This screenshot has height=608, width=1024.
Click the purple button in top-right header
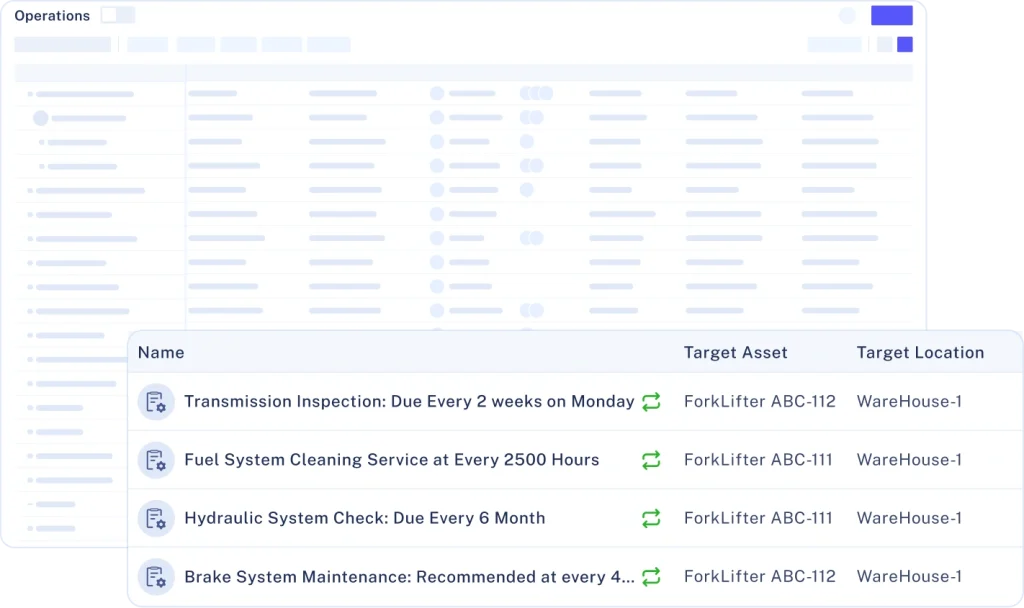[x=891, y=16]
